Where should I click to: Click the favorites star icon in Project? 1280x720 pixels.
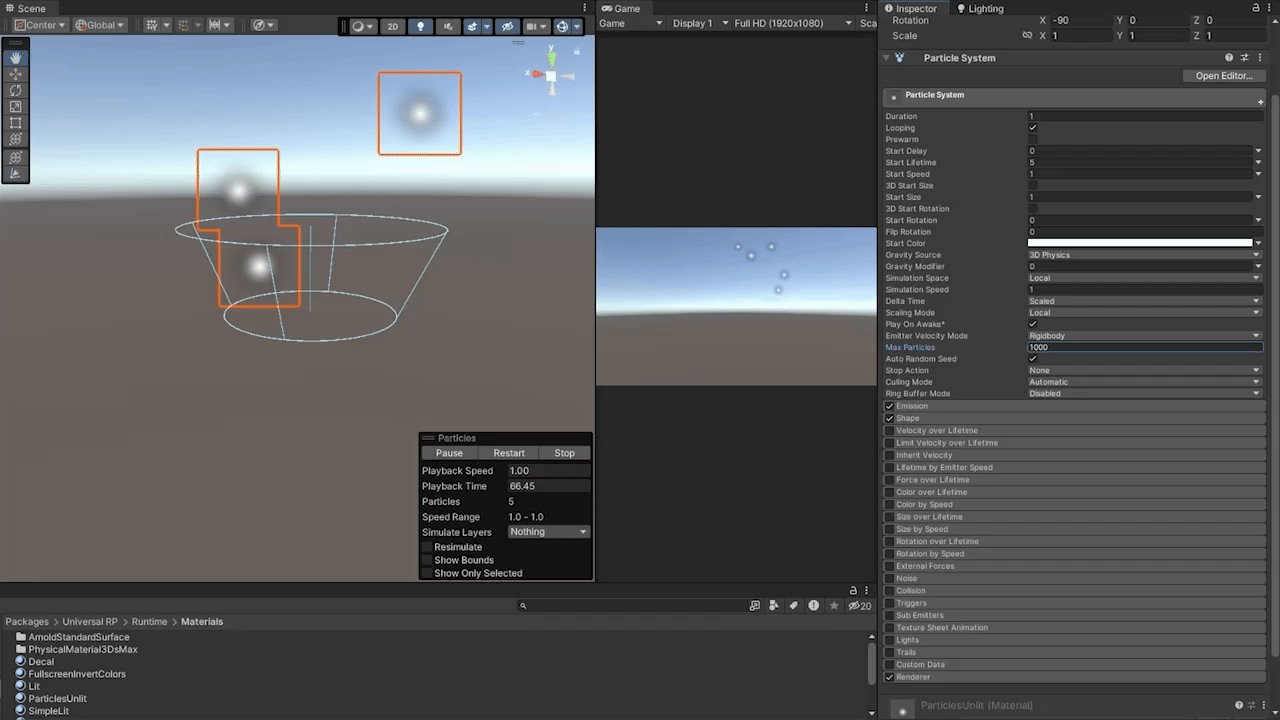tap(833, 605)
